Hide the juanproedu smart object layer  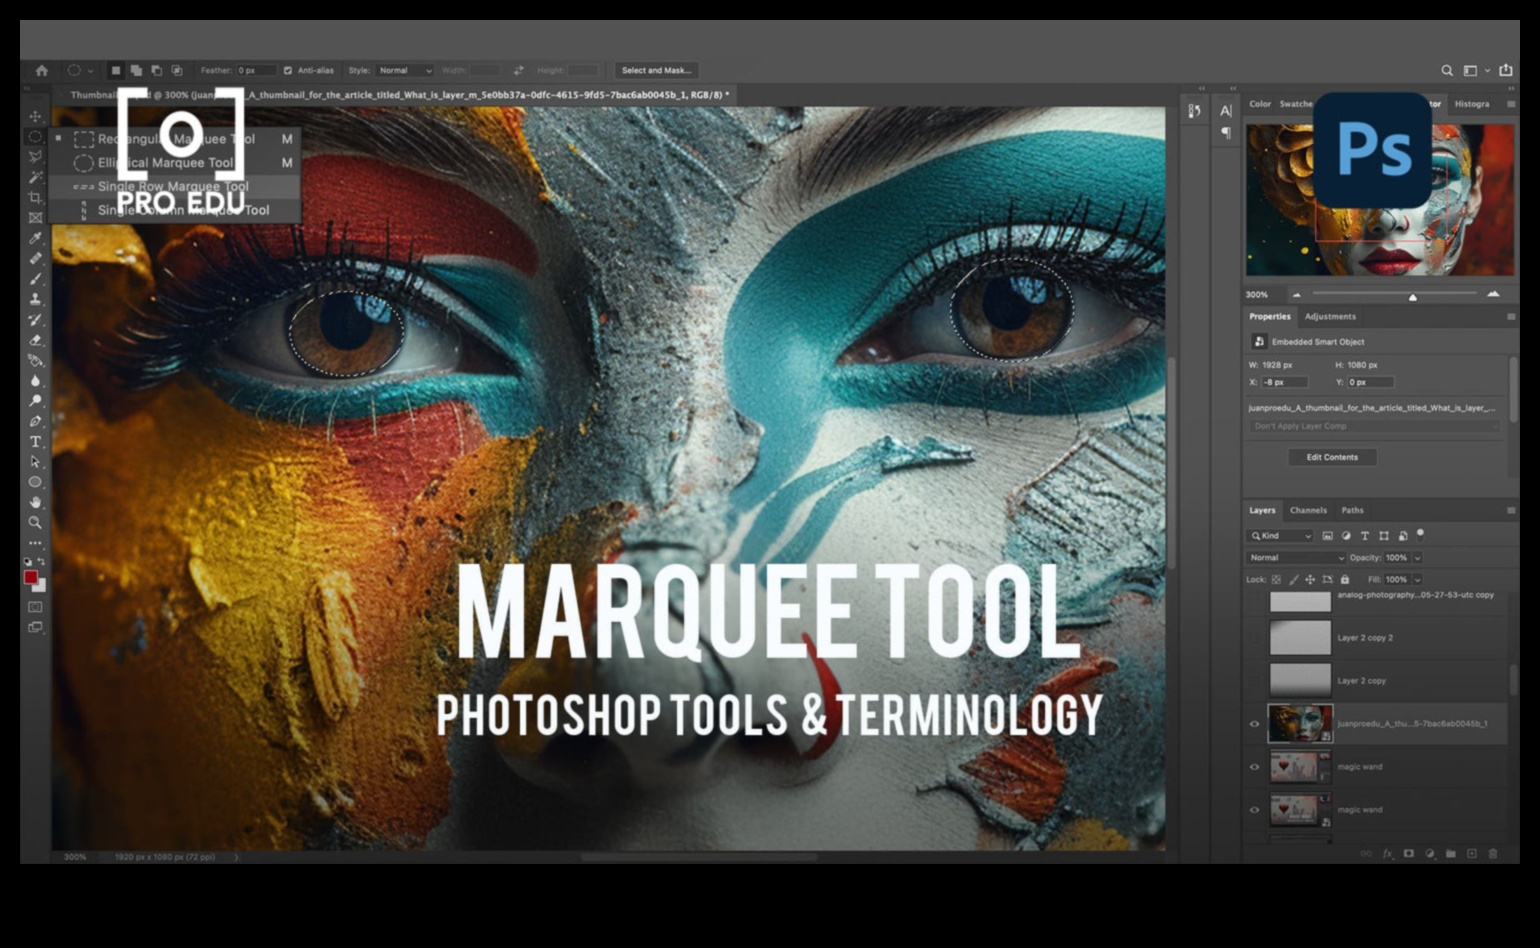point(1255,724)
